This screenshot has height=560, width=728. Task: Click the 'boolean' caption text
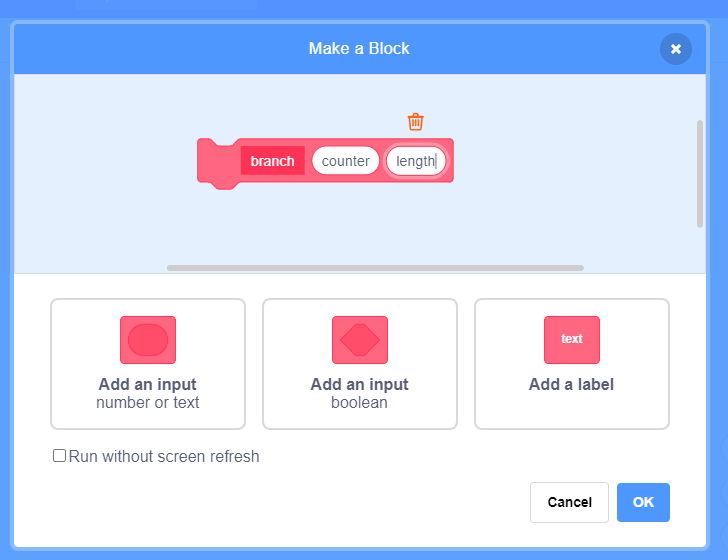click(360, 403)
